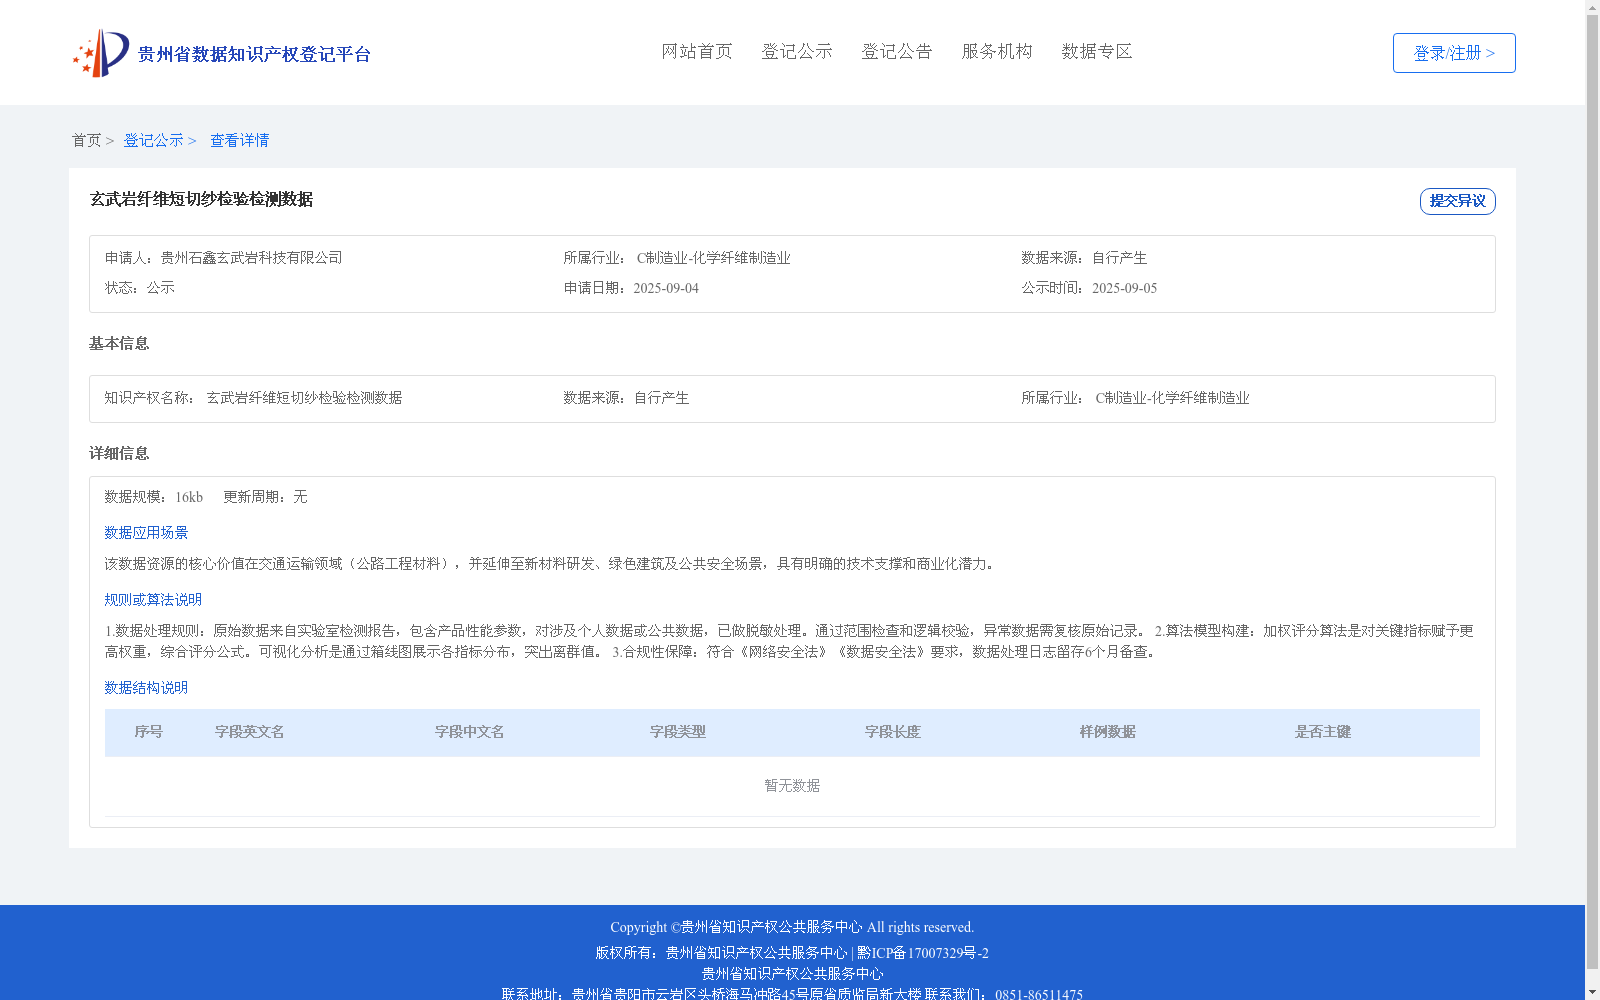
Task: Click the 详细信息 section heading
Action: (119, 453)
